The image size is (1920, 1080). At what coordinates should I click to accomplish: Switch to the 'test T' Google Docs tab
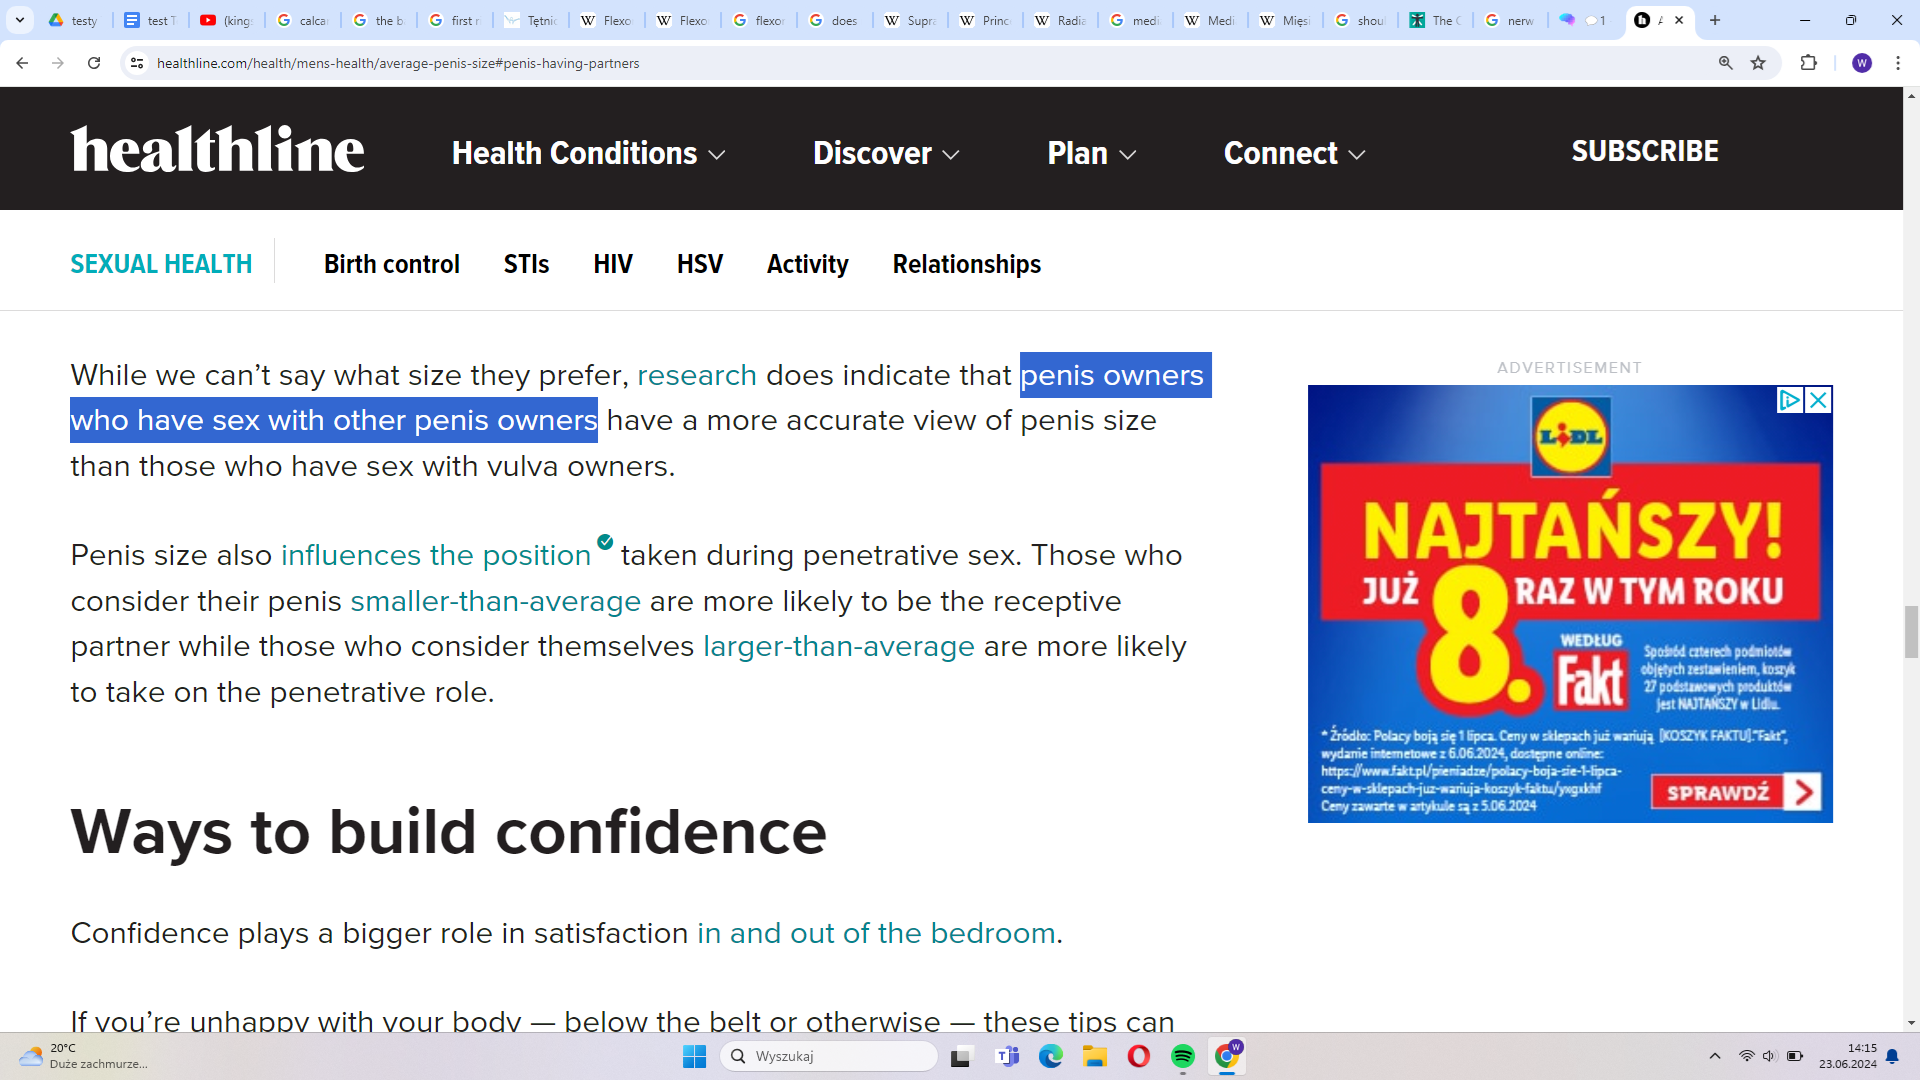coord(150,20)
